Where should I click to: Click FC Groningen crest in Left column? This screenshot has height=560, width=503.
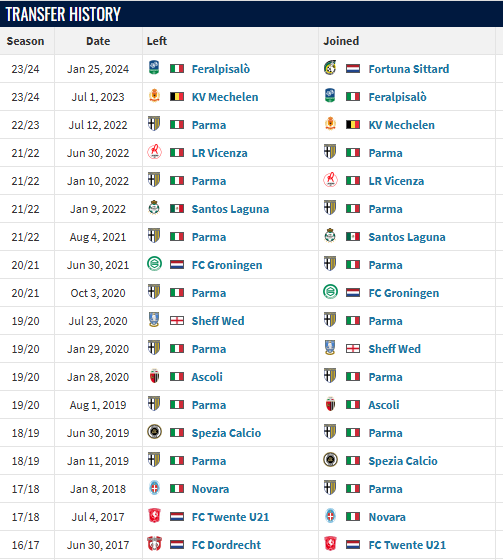coord(154,264)
